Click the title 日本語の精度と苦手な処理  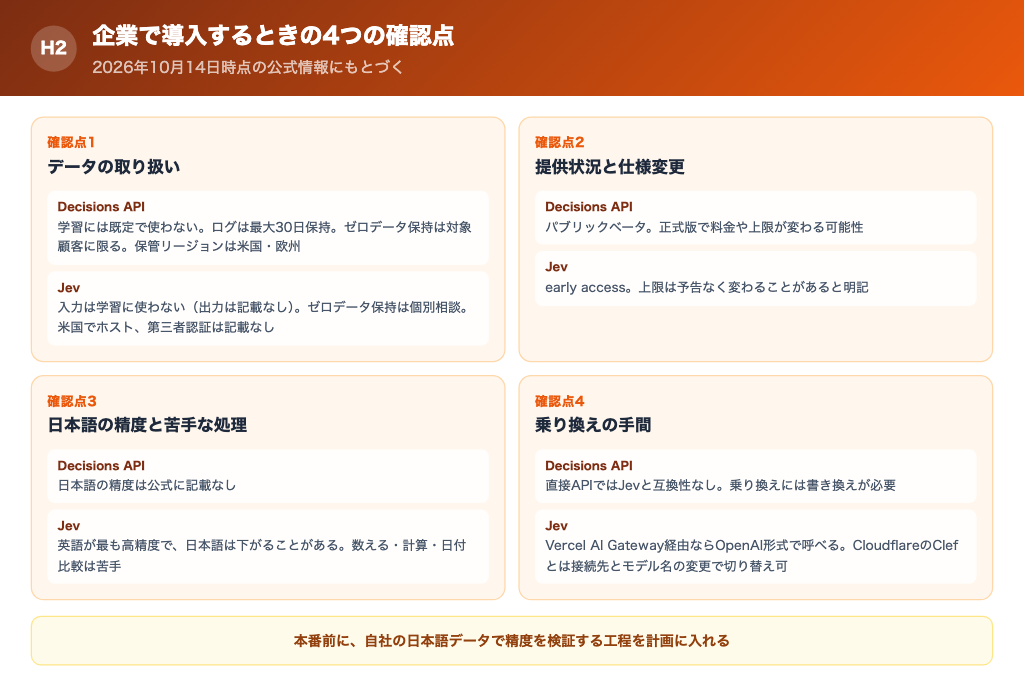(148, 425)
